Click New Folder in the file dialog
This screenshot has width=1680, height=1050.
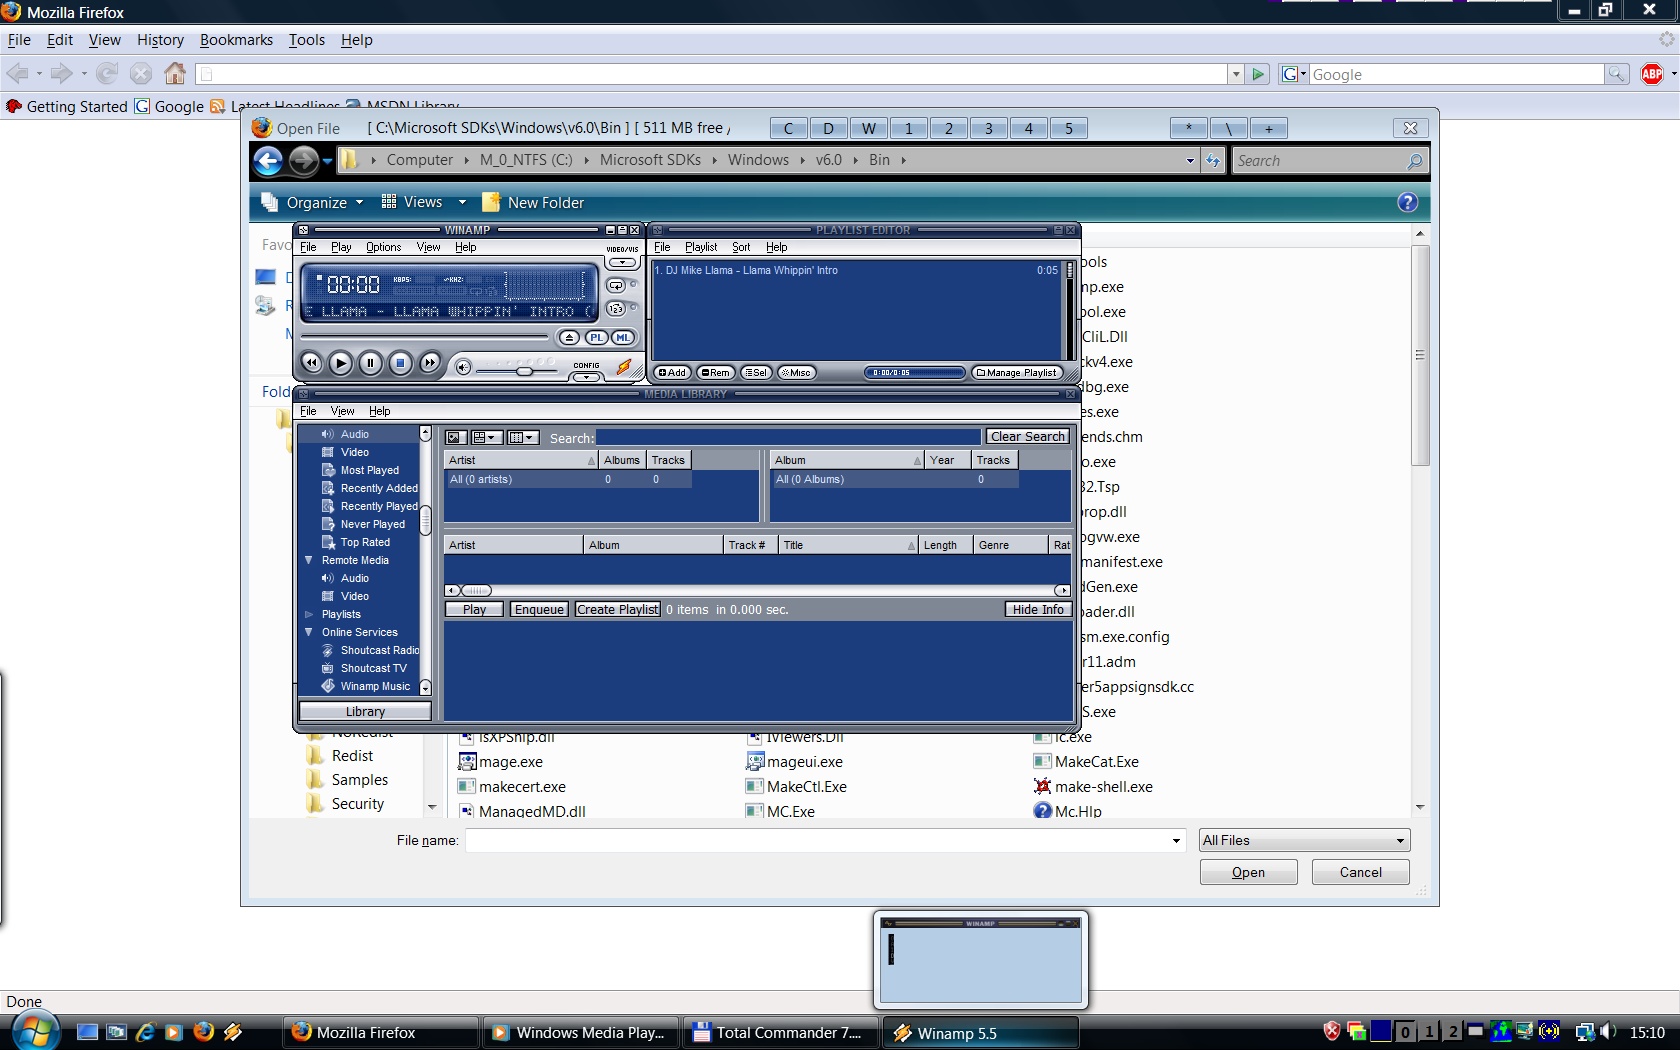tap(533, 202)
